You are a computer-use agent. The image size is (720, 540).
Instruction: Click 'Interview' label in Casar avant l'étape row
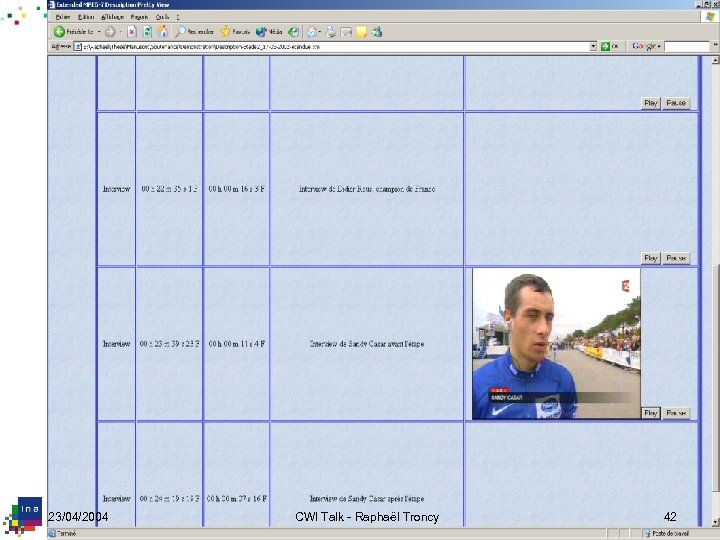117,343
